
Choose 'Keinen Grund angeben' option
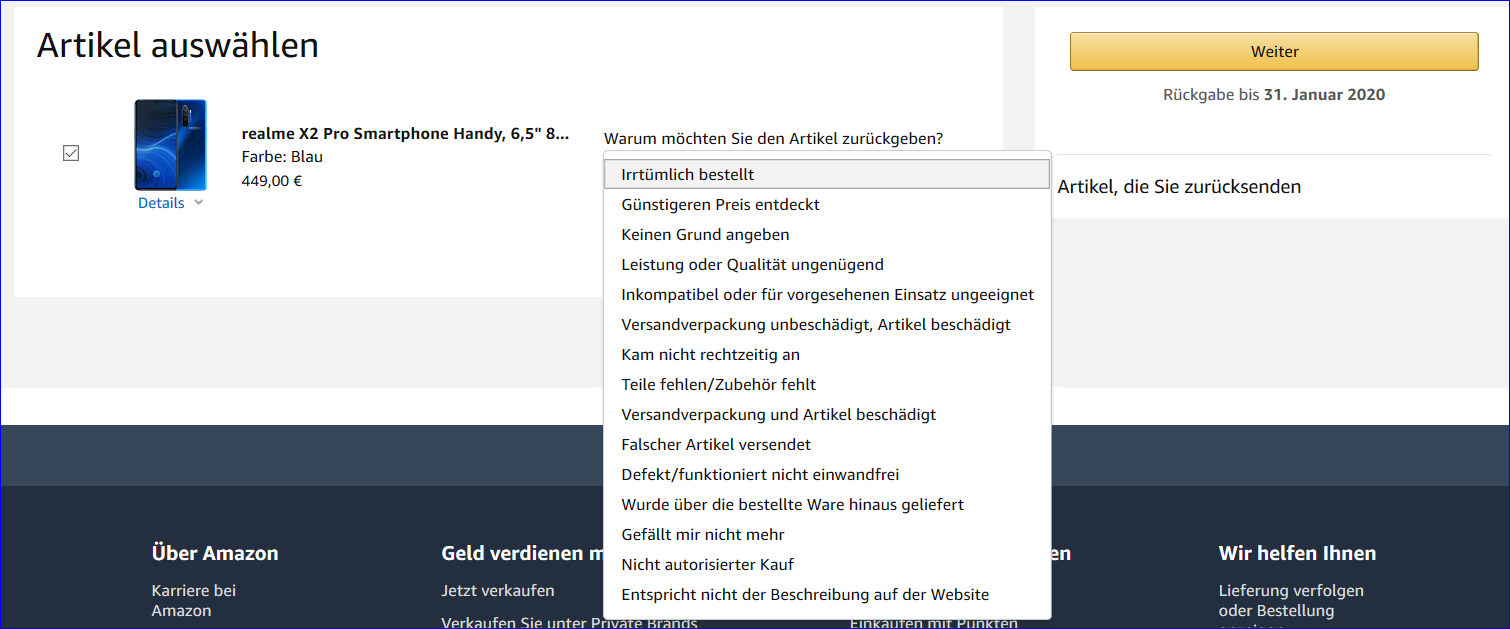tap(828, 234)
